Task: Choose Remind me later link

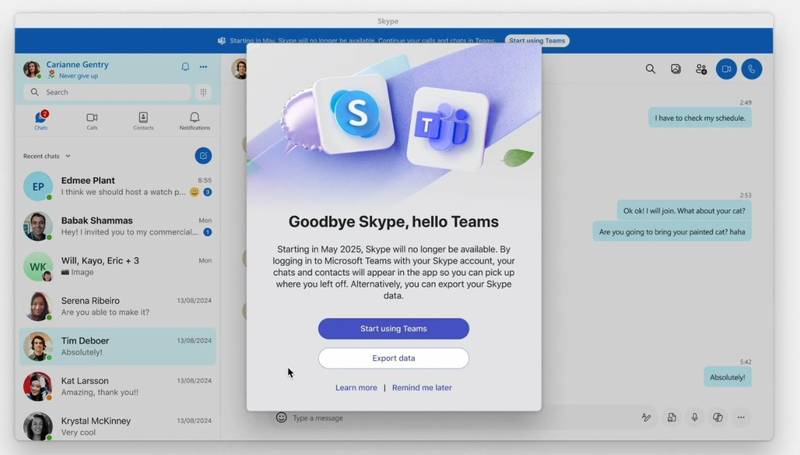Action: click(422, 388)
